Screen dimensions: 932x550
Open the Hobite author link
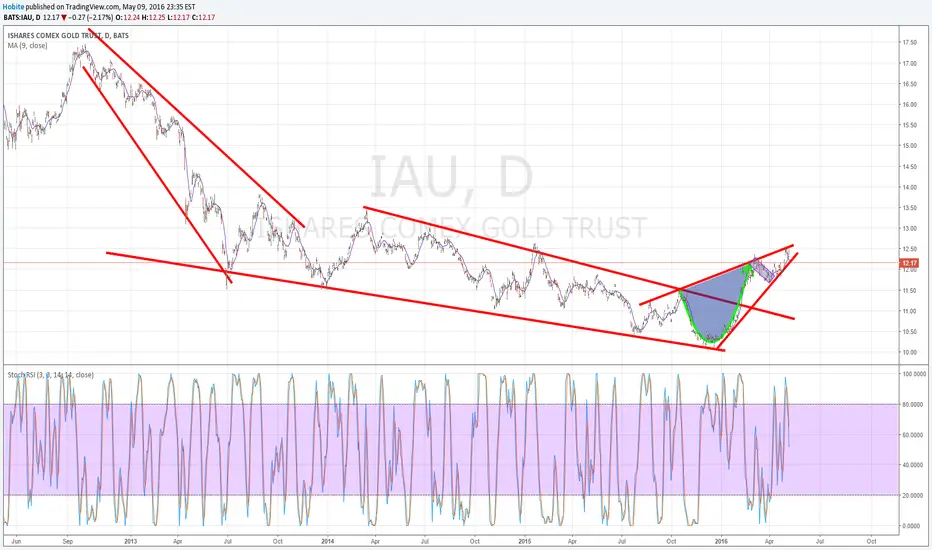pos(14,7)
